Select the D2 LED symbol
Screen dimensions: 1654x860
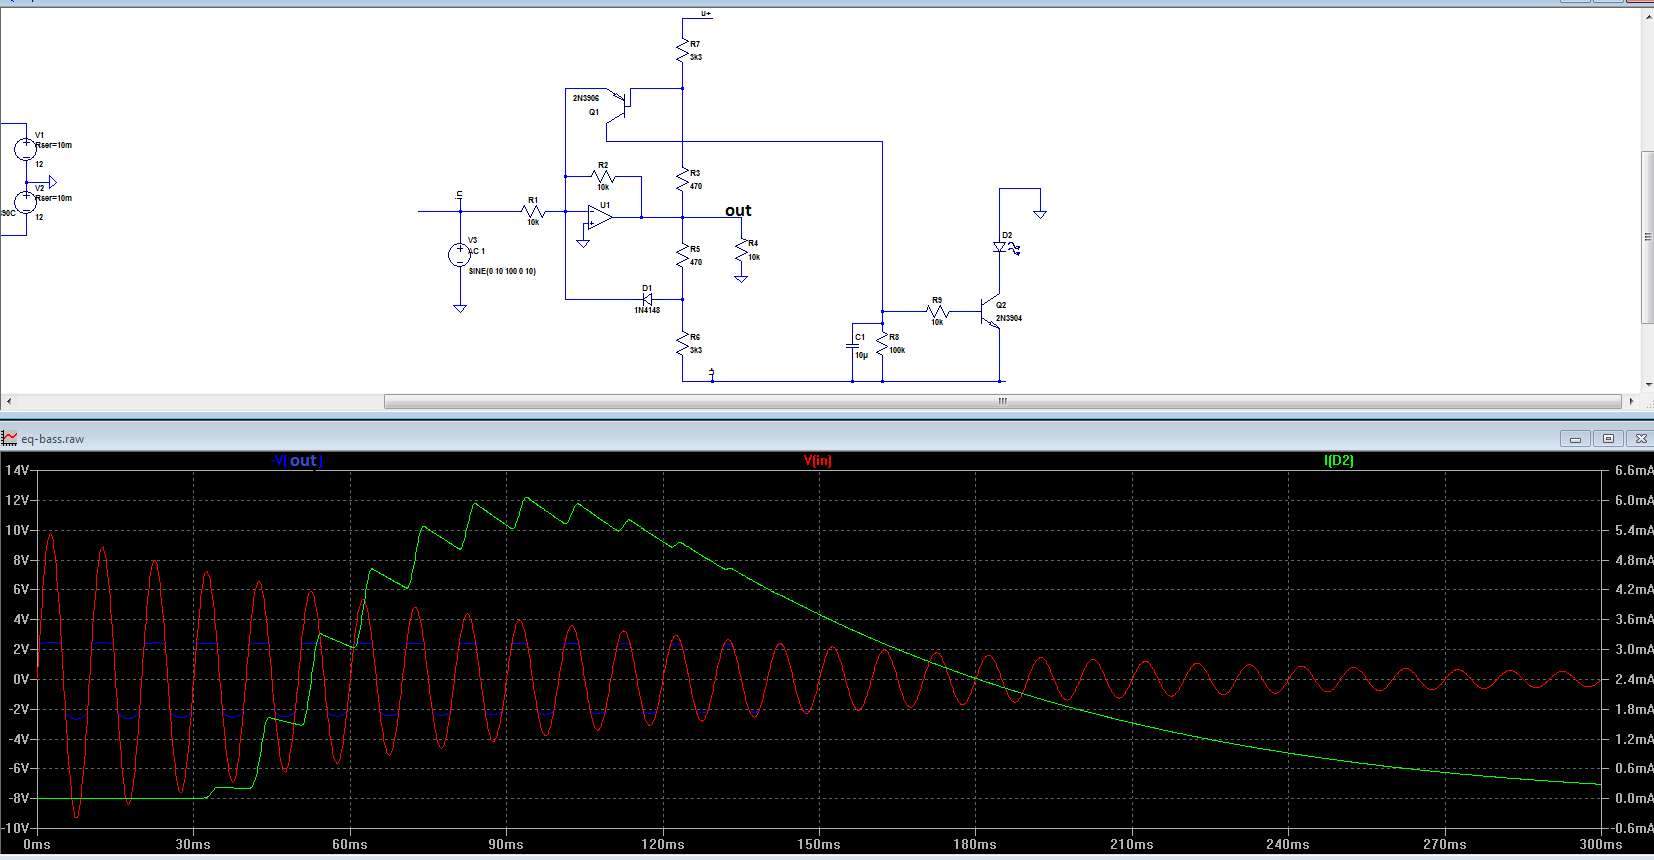(1000, 247)
